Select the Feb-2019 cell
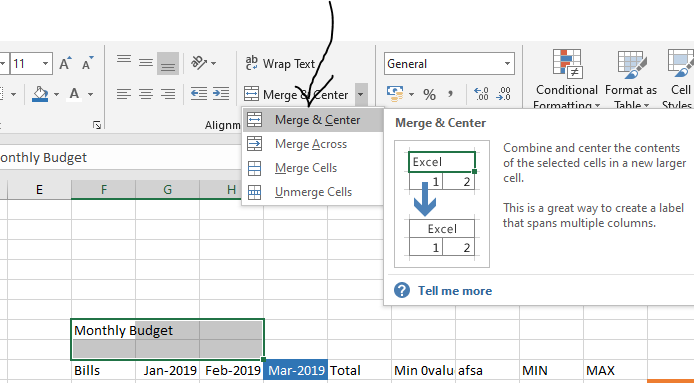The height and width of the screenshot is (383, 694). (231, 371)
